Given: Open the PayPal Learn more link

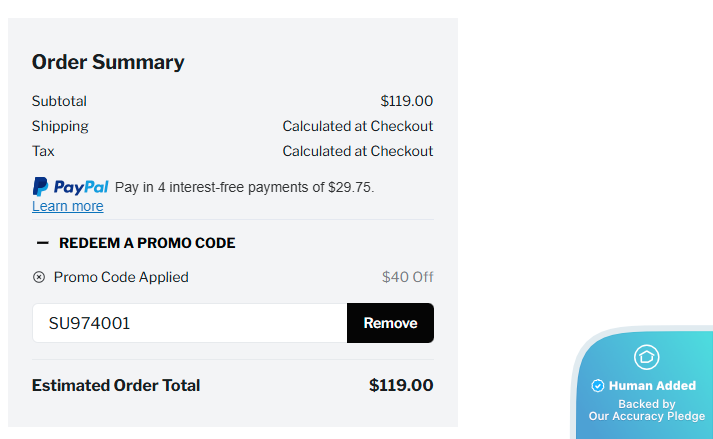Looking at the screenshot, I should pos(67,206).
